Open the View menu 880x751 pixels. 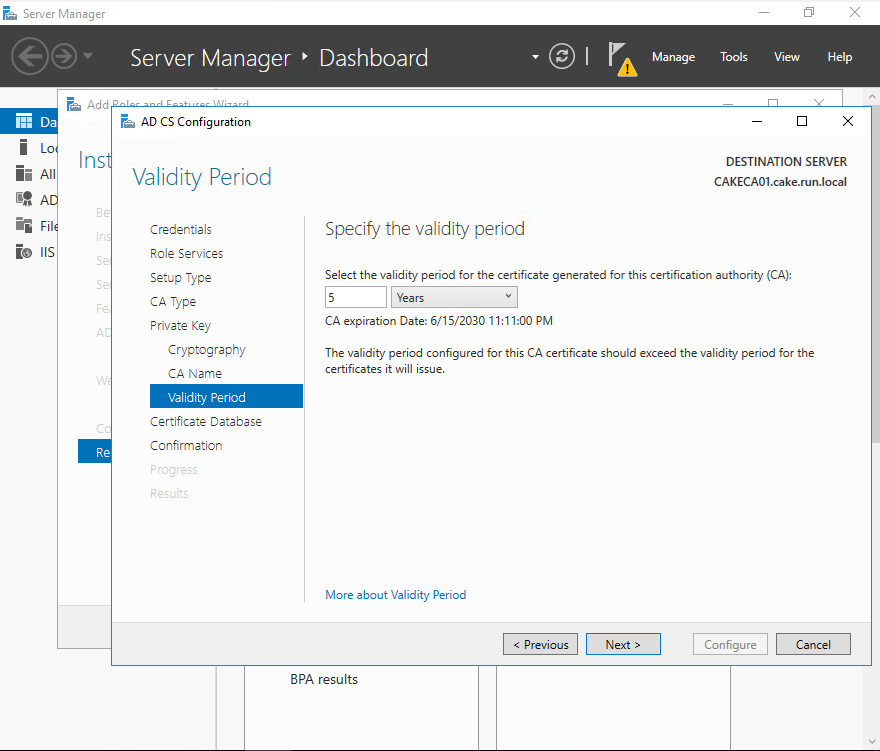coord(786,57)
